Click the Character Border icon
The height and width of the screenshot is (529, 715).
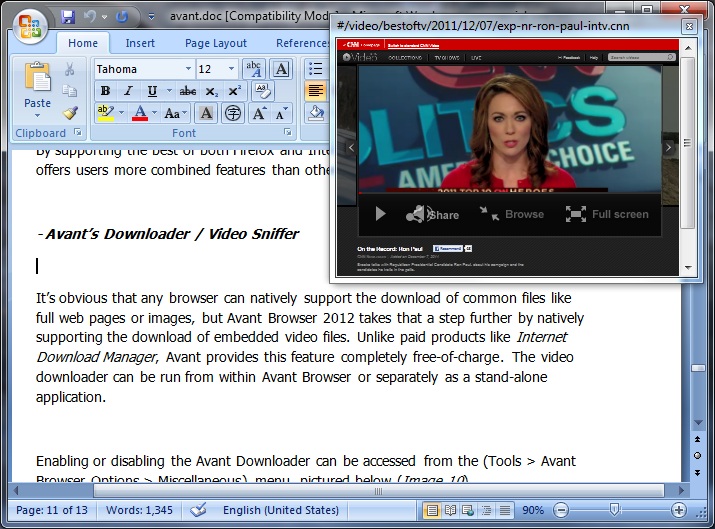(x=281, y=69)
